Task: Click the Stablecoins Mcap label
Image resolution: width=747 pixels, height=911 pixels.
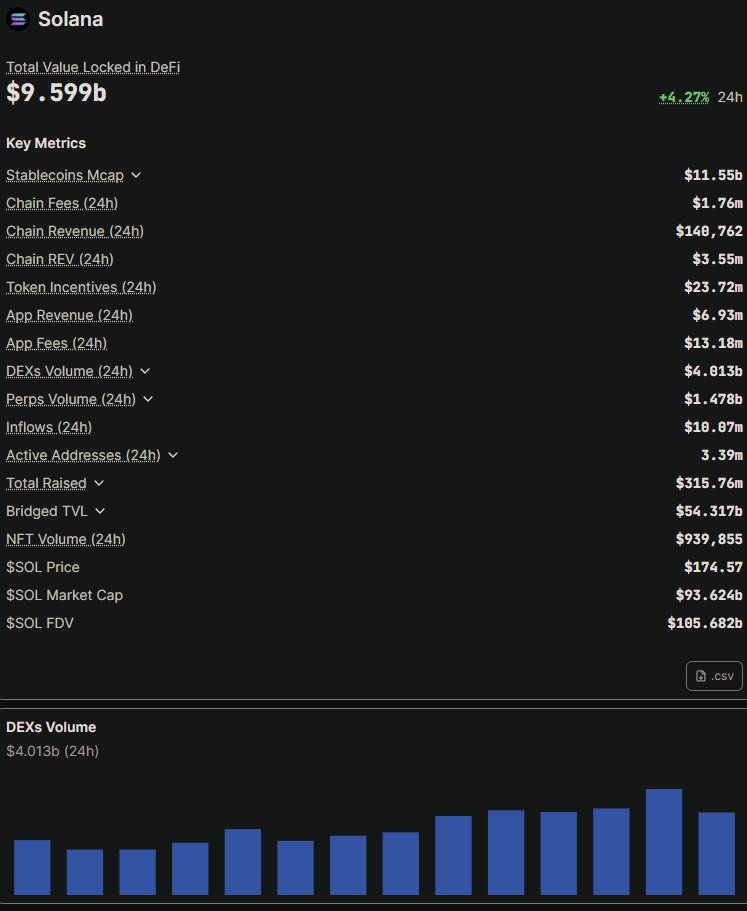Action: pyautogui.click(x=65, y=175)
